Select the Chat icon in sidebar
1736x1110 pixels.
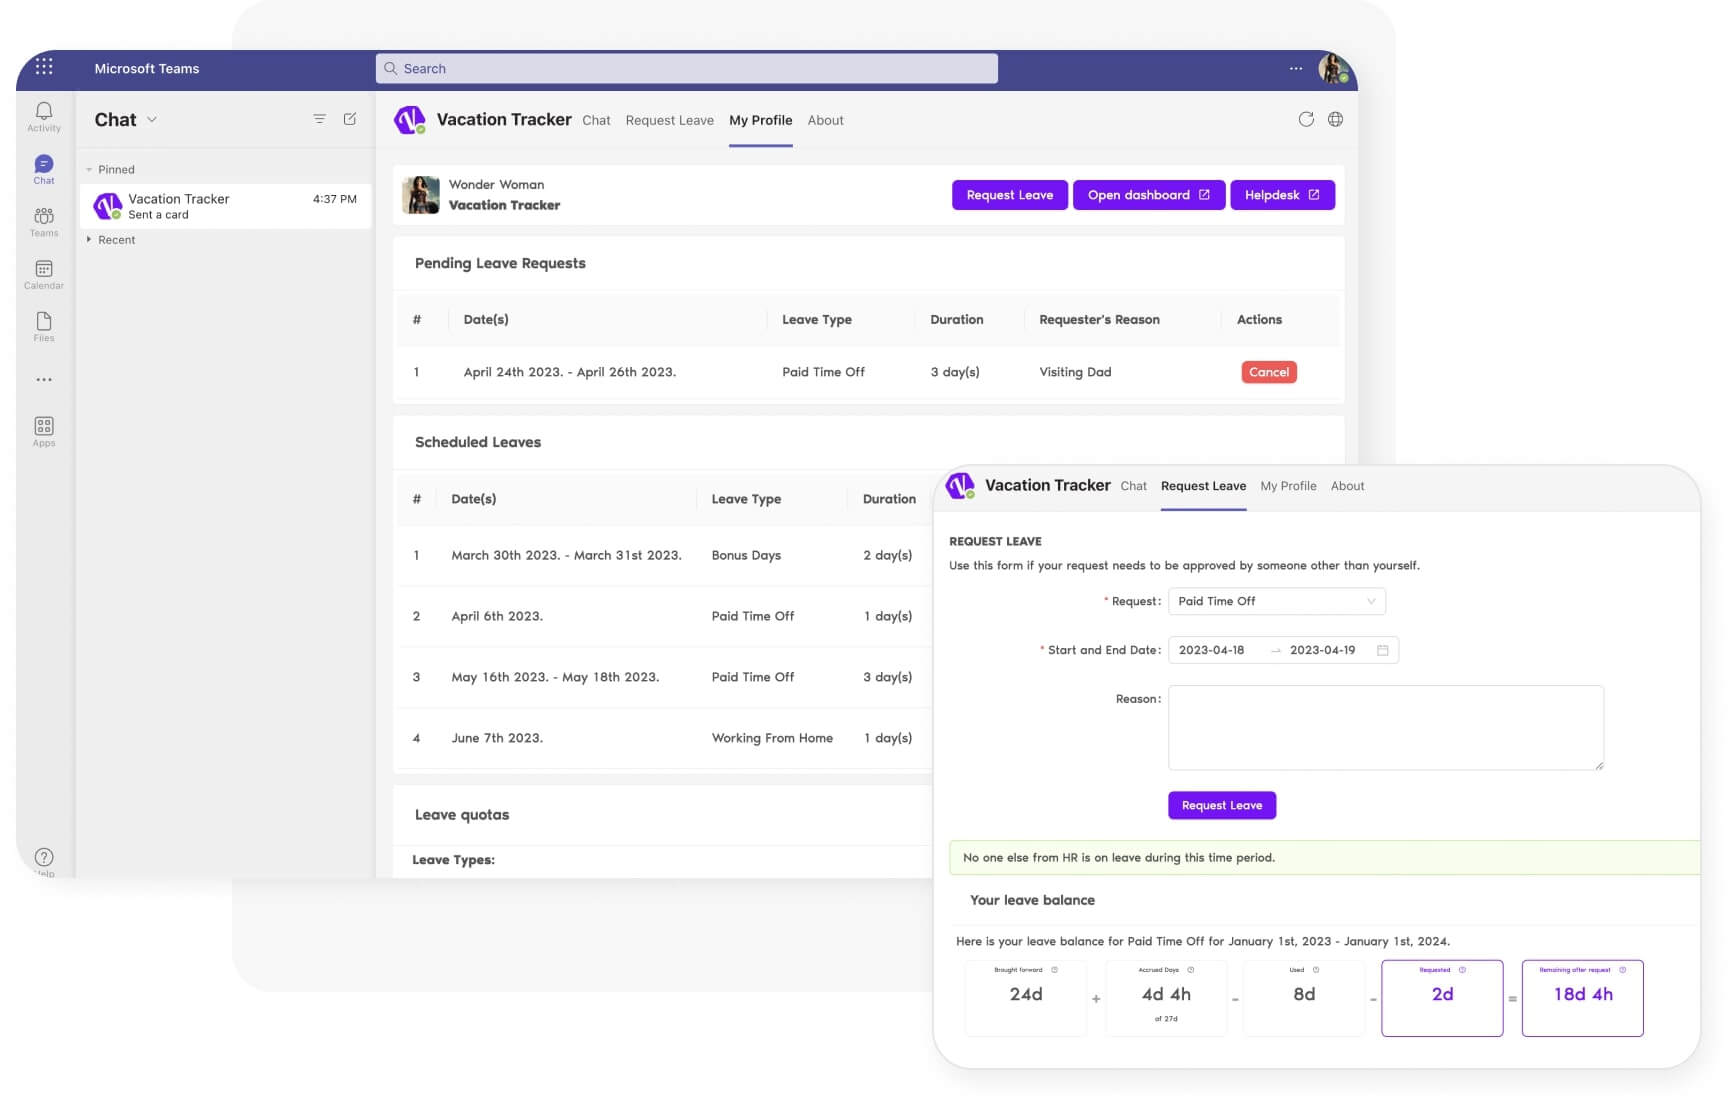(x=44, y=169)
